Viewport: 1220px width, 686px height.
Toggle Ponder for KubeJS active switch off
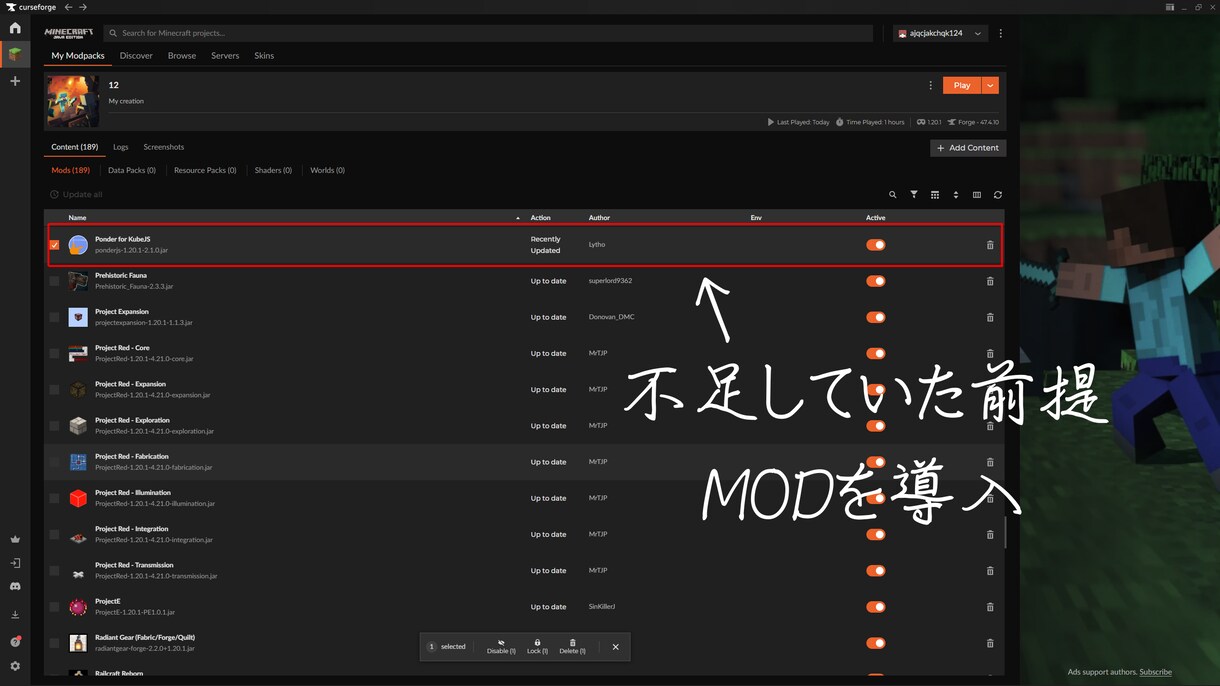(876, 245)
